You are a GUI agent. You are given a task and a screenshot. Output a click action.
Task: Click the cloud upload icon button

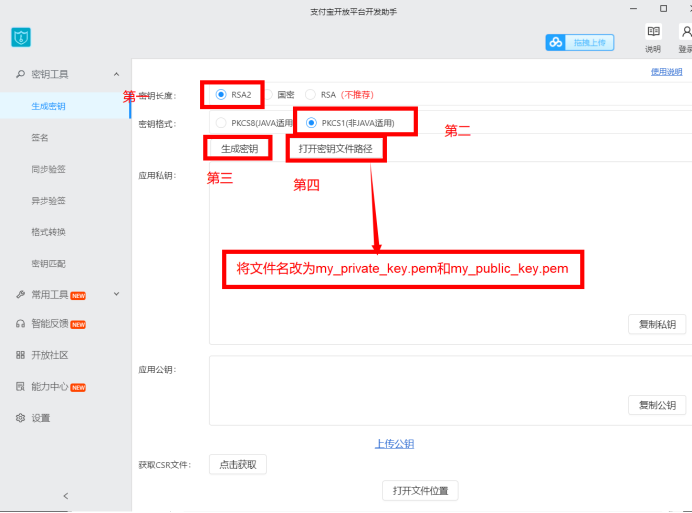click(x=556, y=42)
